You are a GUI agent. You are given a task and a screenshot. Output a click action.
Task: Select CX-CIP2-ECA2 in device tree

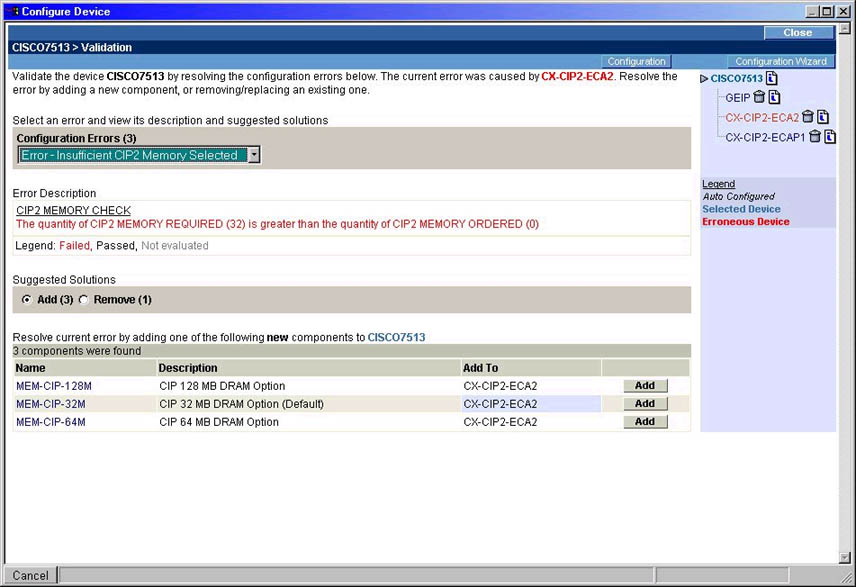click(x=762, y=117)
